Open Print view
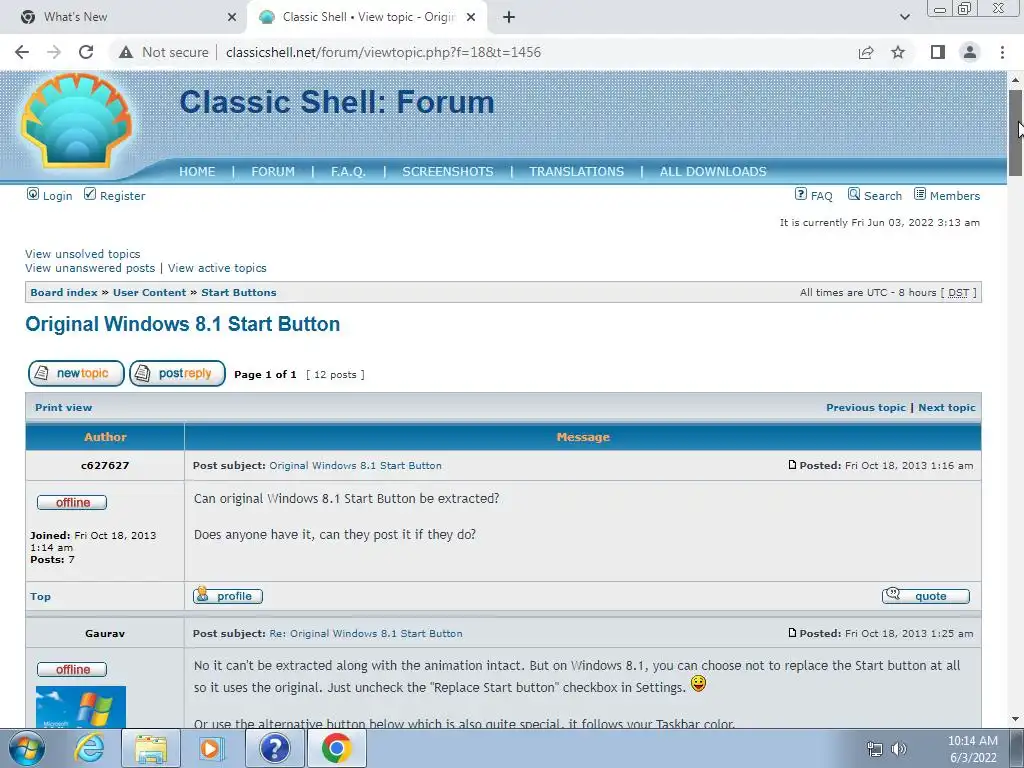This screenshot has height=768, width=1024. coord(63,408)
